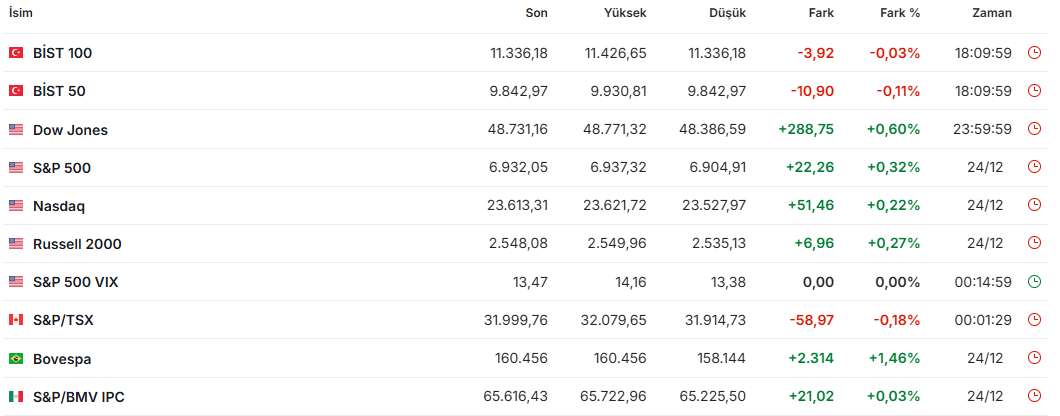Click the clock icon in BİST 100 row
The width and height of the screenshot is (1060, 416).
click(x=1034, y=53)
